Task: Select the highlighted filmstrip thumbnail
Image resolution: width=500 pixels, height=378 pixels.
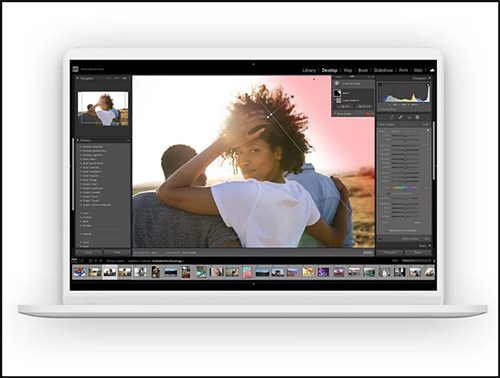Action: tap(110, 272)
